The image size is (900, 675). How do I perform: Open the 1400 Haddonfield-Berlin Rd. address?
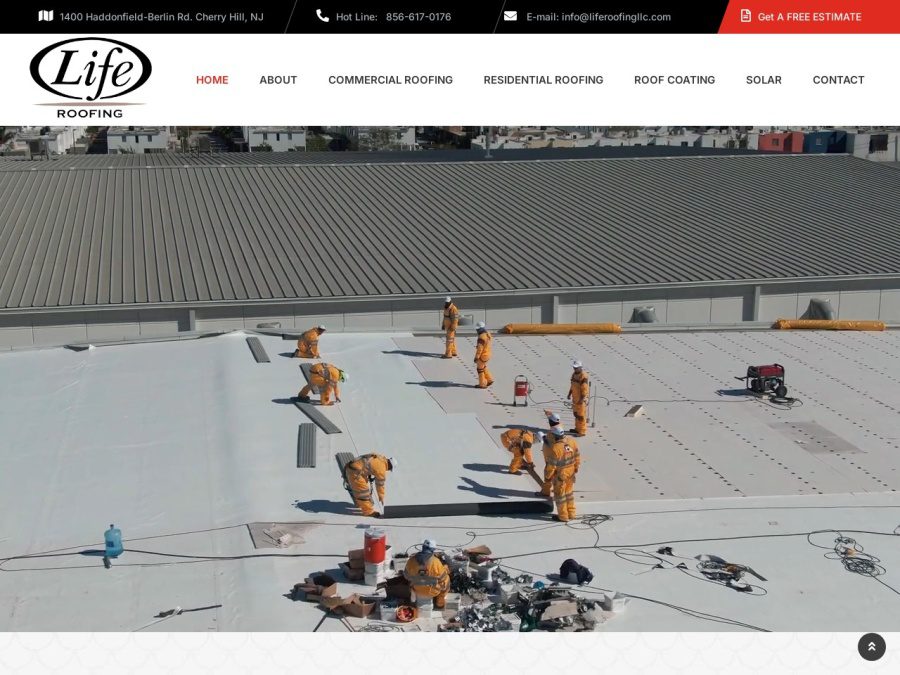[161, 17]
